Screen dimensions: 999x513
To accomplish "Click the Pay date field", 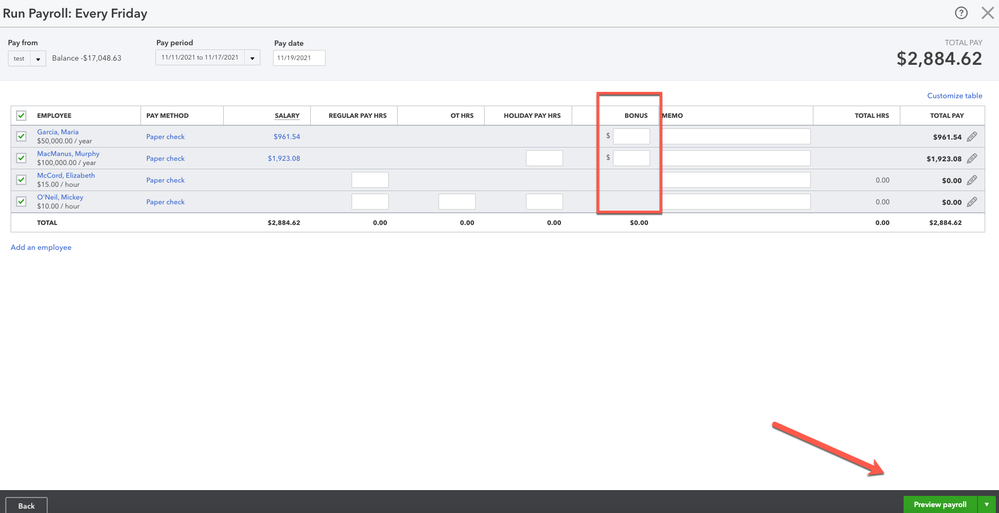I will [x=298, y=58].
